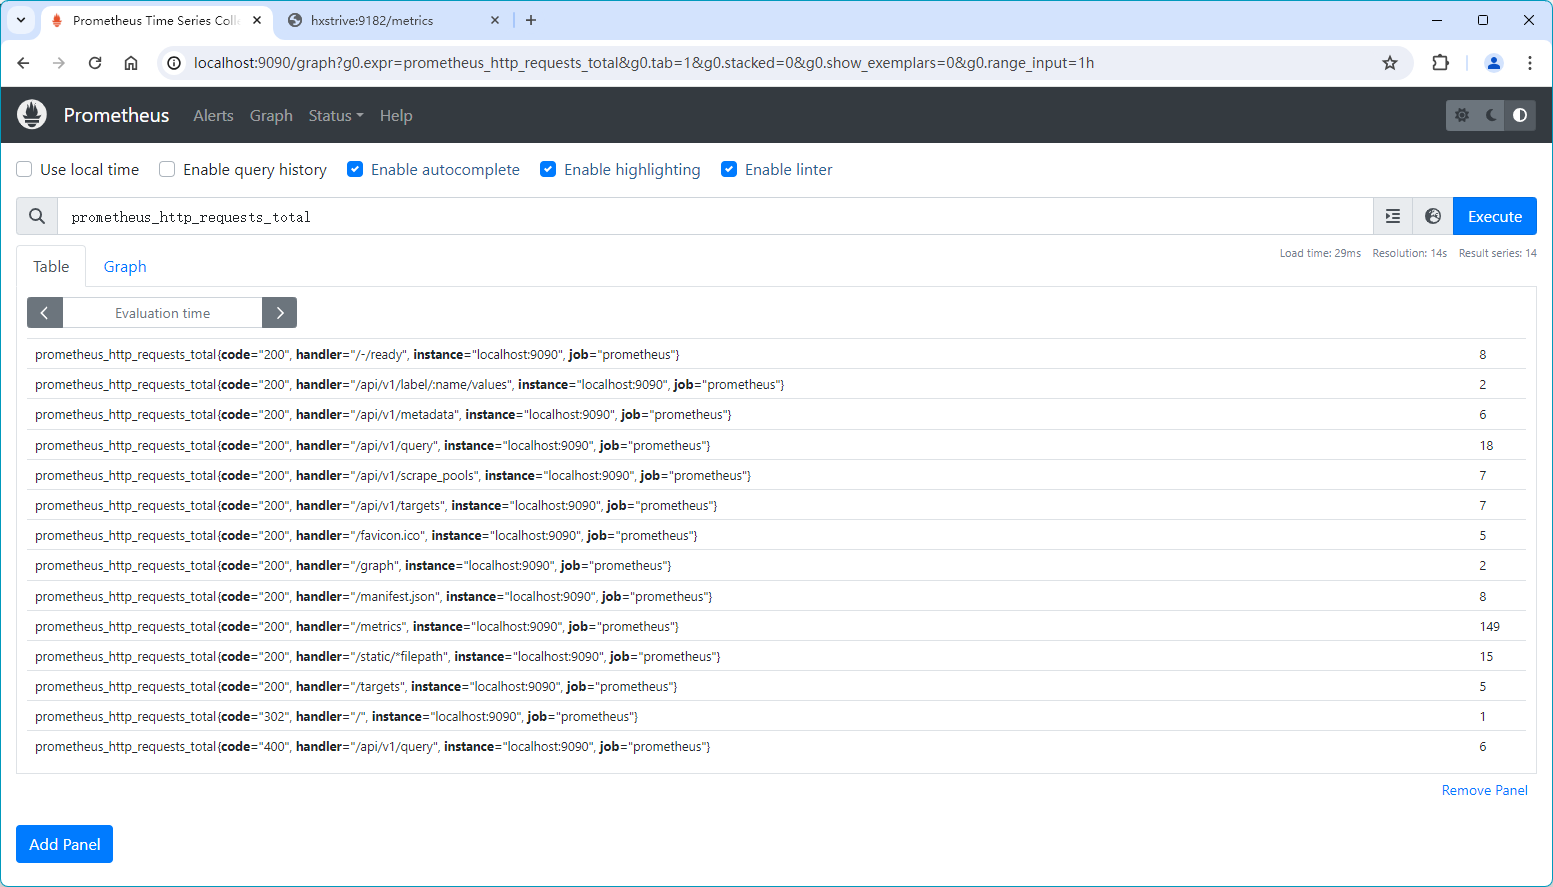The width and height of the screenshot is (1553, 887).
Task: Click the value 18 in the results
Action: pos(1486,445)
